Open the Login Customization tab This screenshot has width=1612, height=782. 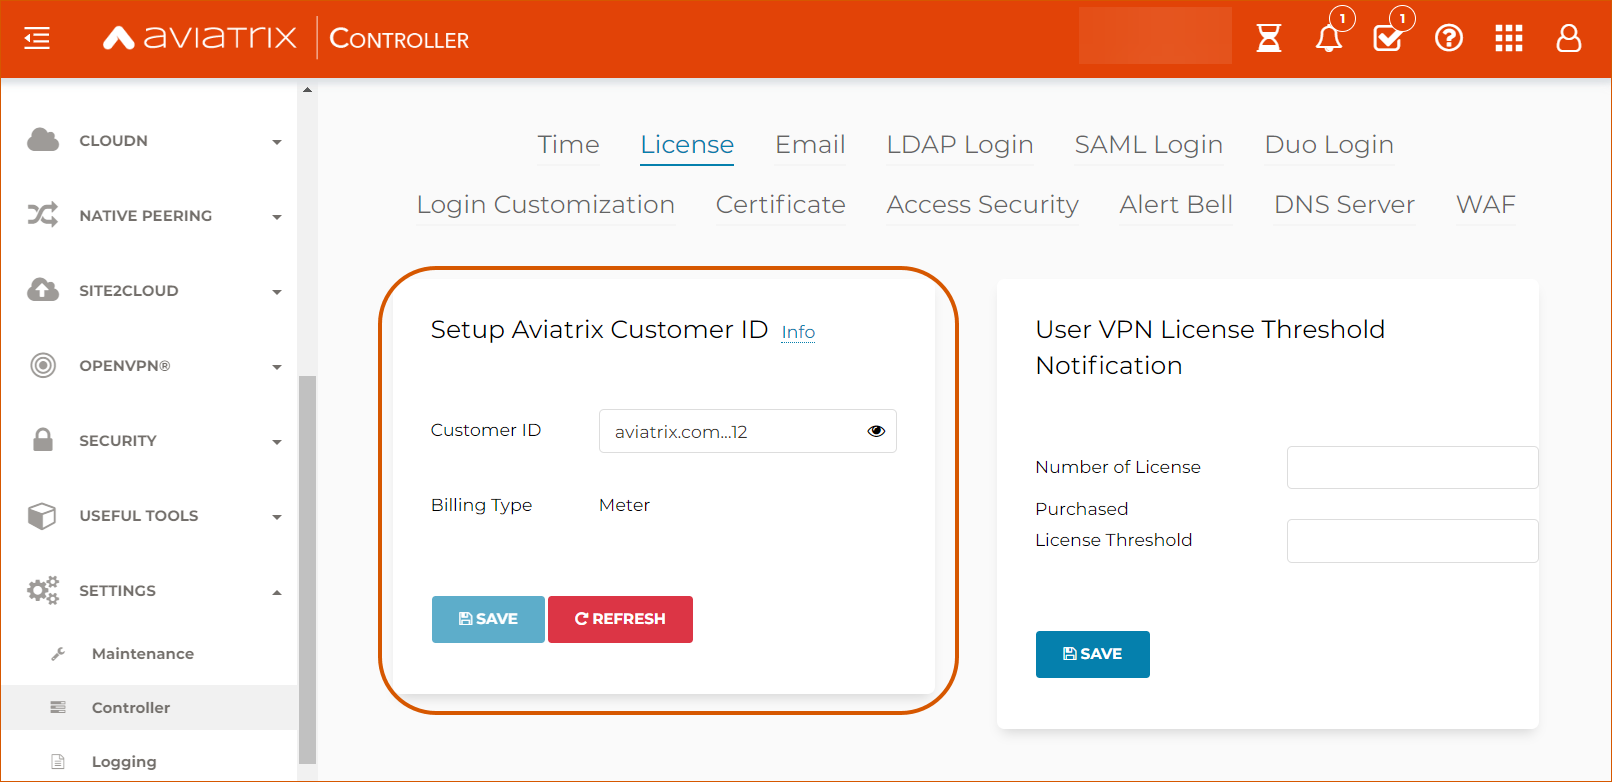(x=546, y=205)
